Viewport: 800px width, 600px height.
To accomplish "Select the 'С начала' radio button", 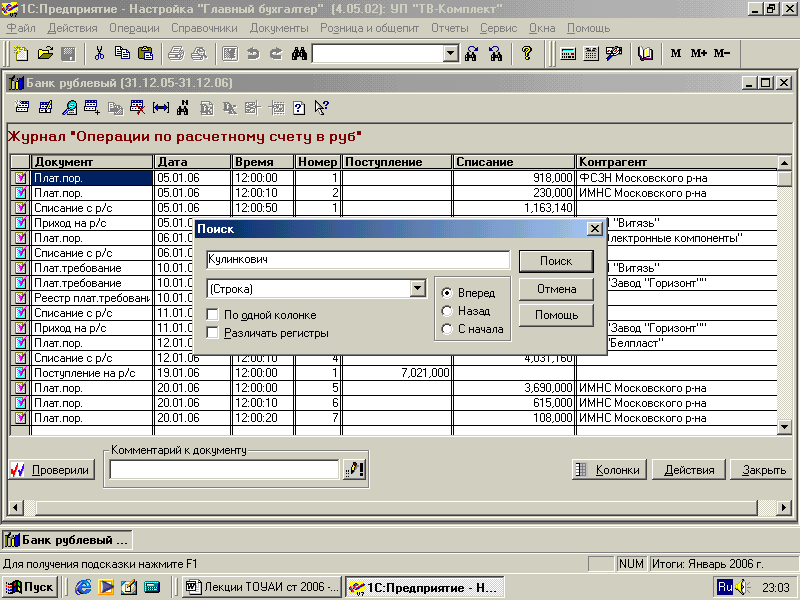I will click(x=447, y=329).
